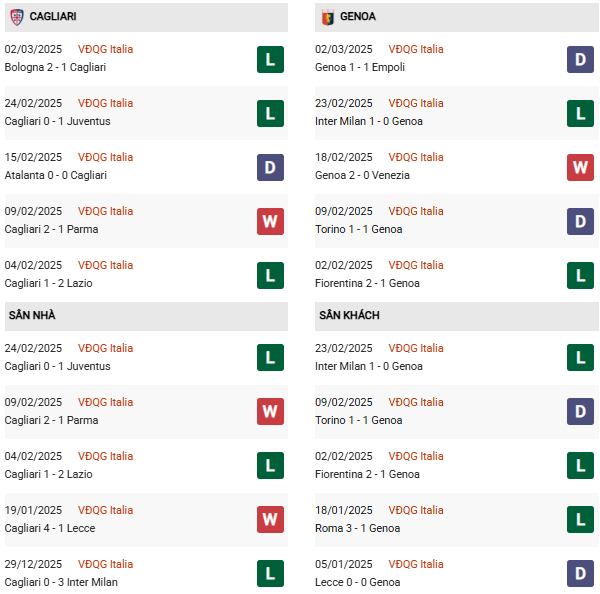Click W badge beside Cagliari 4 - 1 Lecce

click(270, 520)
